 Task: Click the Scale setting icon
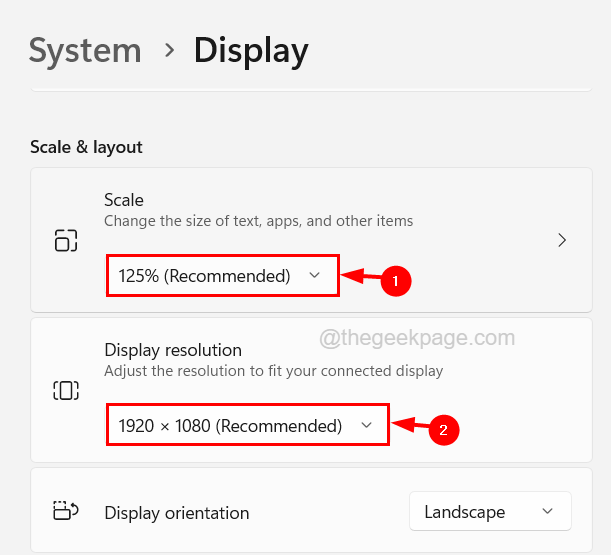(66, 240)
